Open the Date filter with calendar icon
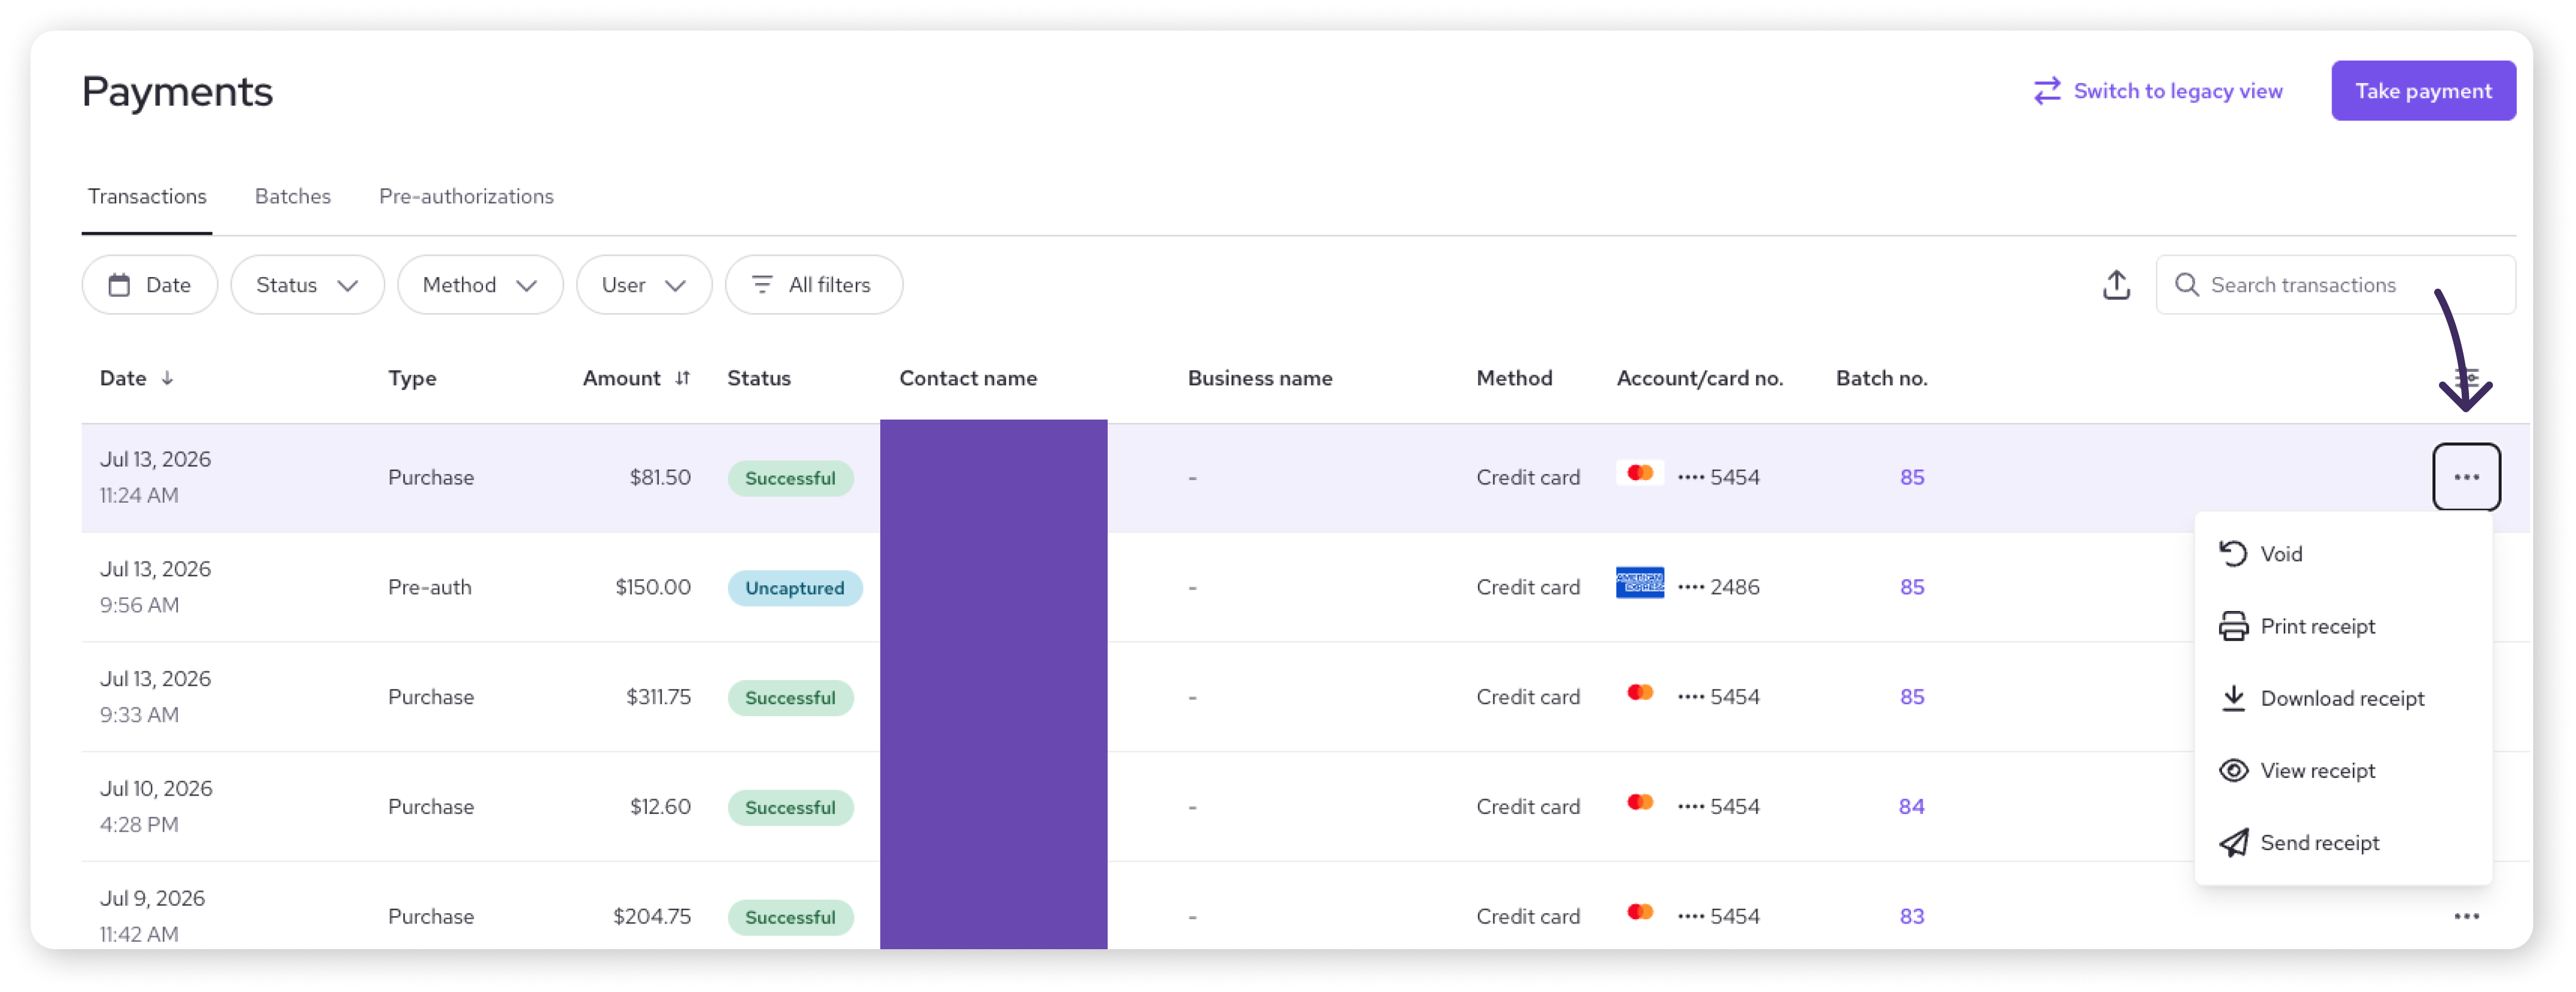This screenshot has width=2576, height=992. point(149,285)
